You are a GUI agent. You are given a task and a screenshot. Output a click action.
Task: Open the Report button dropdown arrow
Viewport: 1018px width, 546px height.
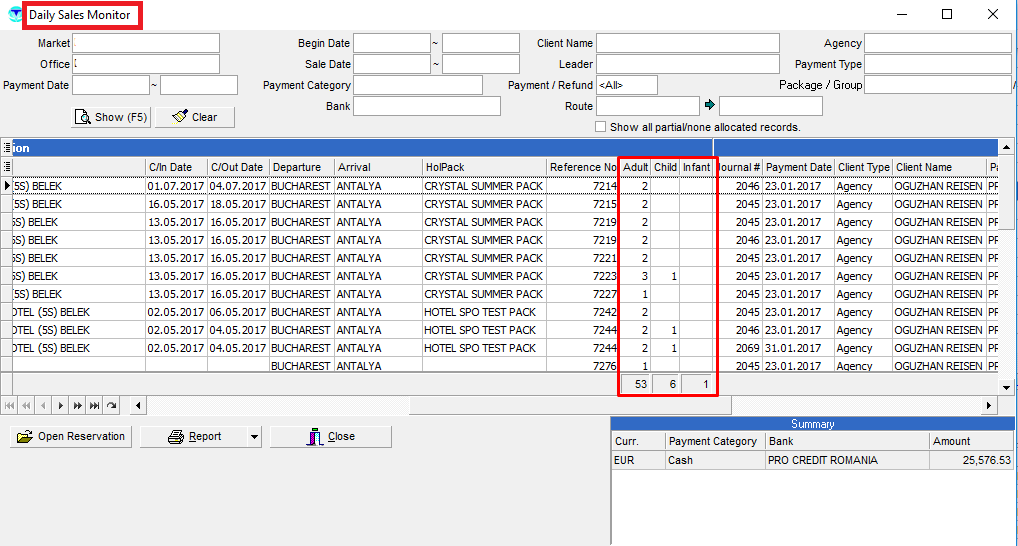pyautogui.click(x=254, y=437)
